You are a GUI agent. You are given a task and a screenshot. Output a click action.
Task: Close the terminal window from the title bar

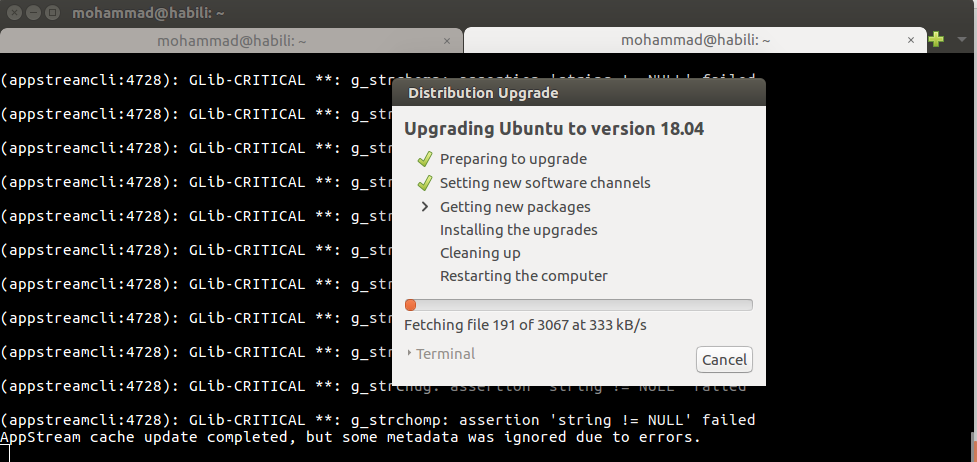[14, 13]
